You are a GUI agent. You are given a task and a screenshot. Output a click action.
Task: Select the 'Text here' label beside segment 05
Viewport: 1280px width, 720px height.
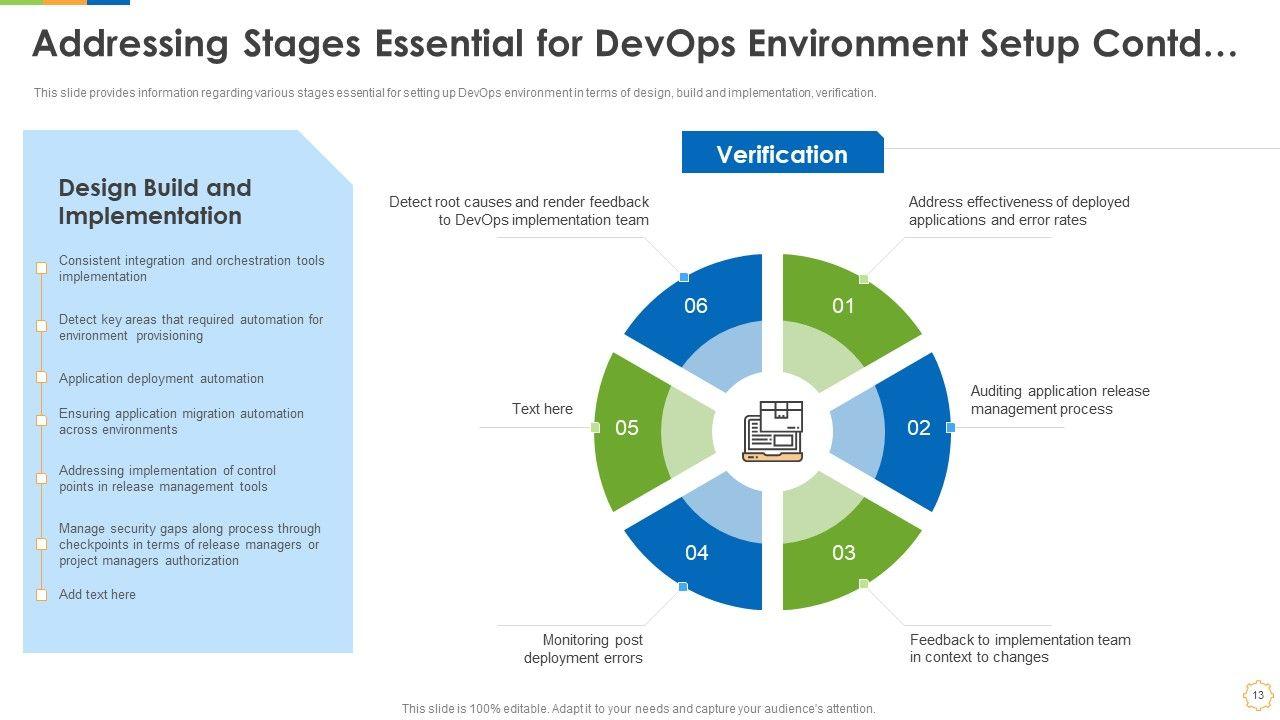tap(542, 409)
